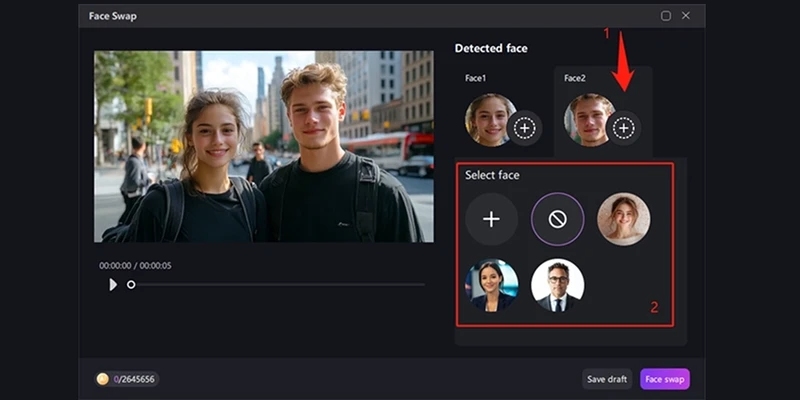Click the playhead handle on the timeline
800x400 pixels.
(131, 285)
